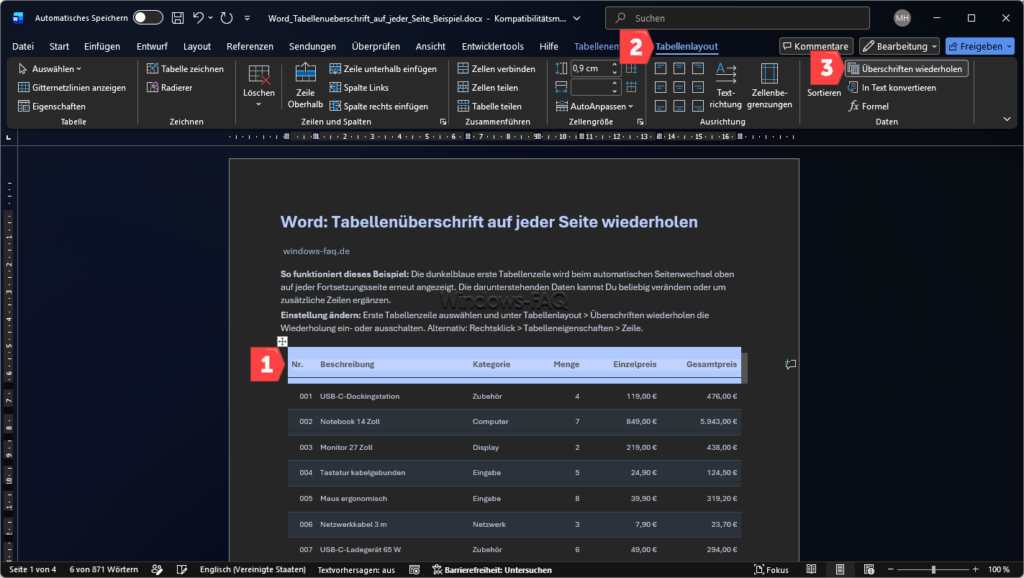Open the Quick Access customize dropdown
The image size is (1024, 578).
[247, 18]
